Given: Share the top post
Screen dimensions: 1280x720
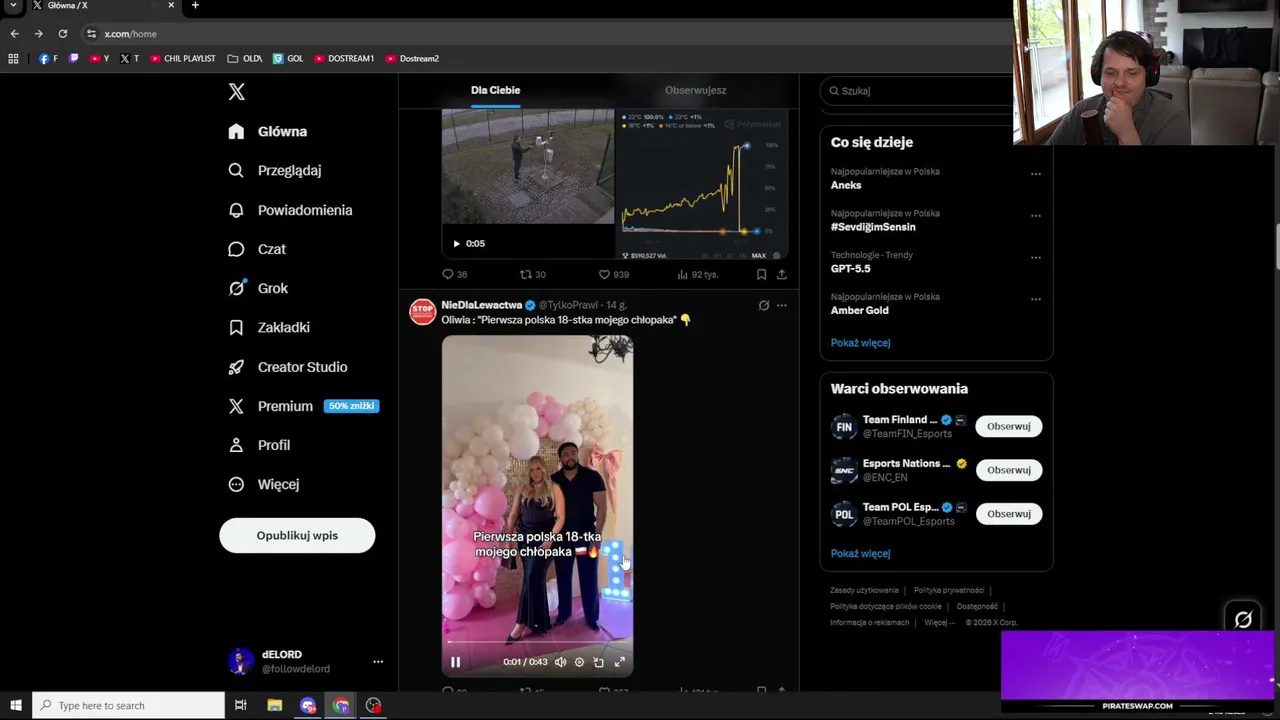Looking at the screenshot, I should 781,274.
